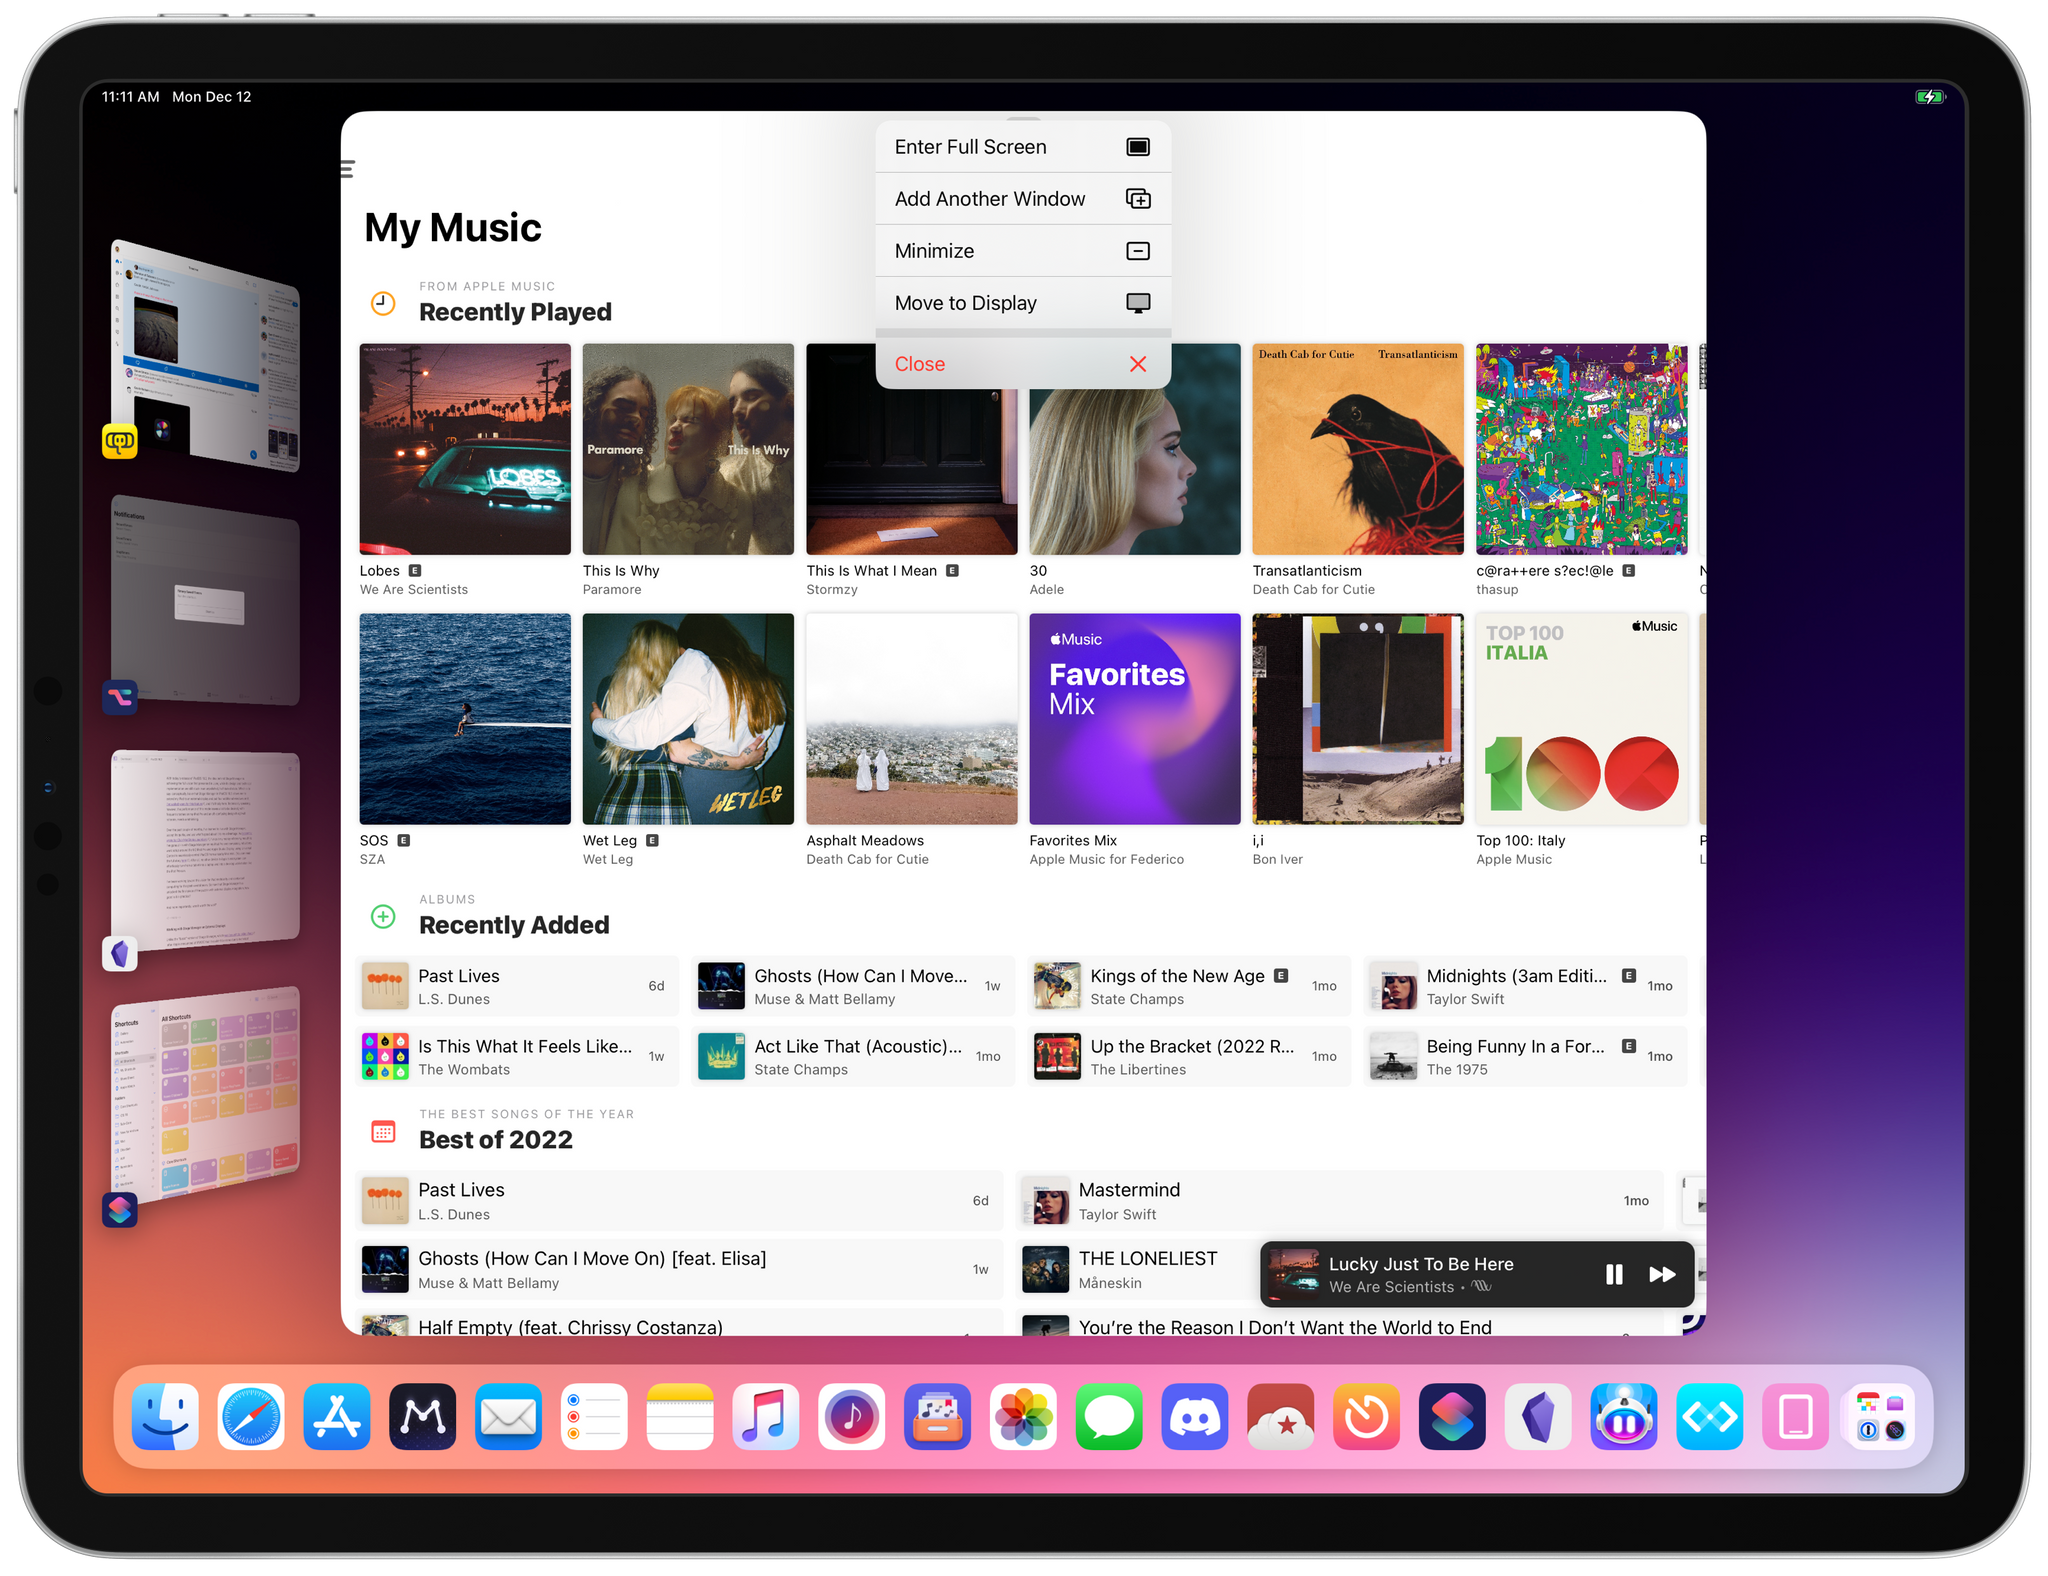Open the c@ra++ere s?ec!@le album by thasup
Screen dimensions: 2048x1576
point(1582,449)
